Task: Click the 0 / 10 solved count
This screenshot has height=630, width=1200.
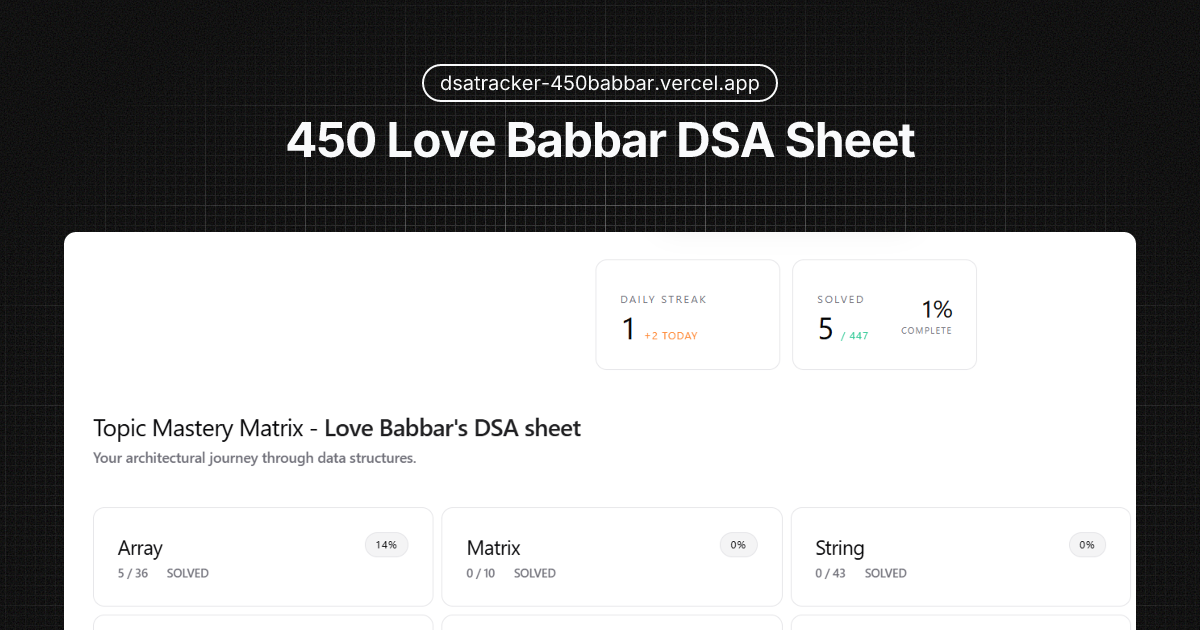Action: (481, 574)
